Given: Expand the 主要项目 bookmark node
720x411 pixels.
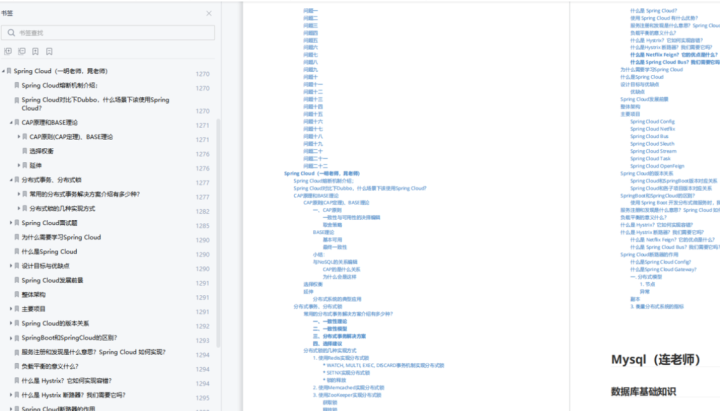Looking at the screenshot, I should [11, 309].
